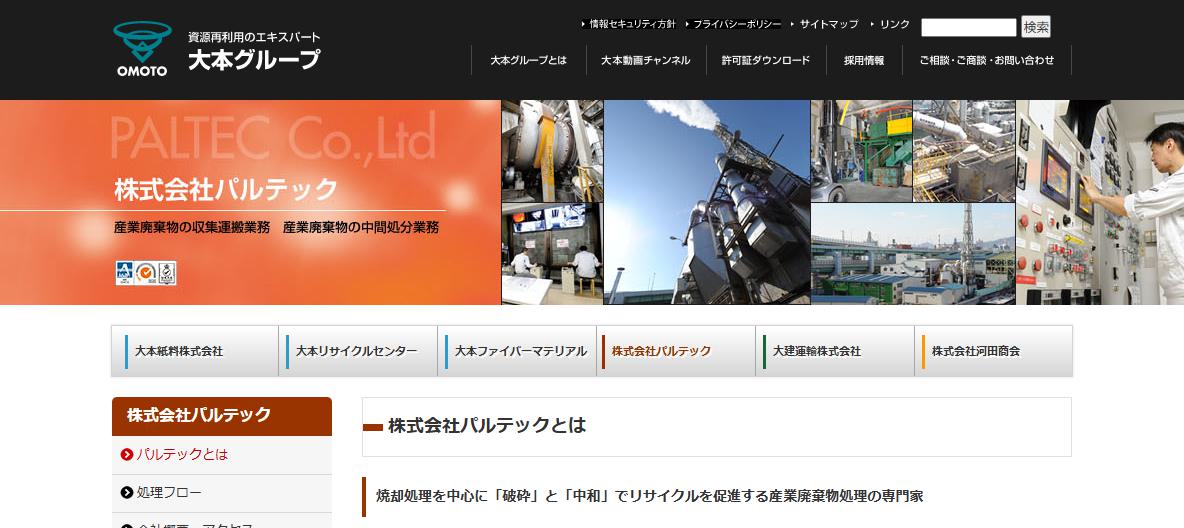Image resolution: width=1184 pixels, height=528 pixels.
Task: Click the 資源再利用のエキスパート tagline
Action: [x=254, y=36]
